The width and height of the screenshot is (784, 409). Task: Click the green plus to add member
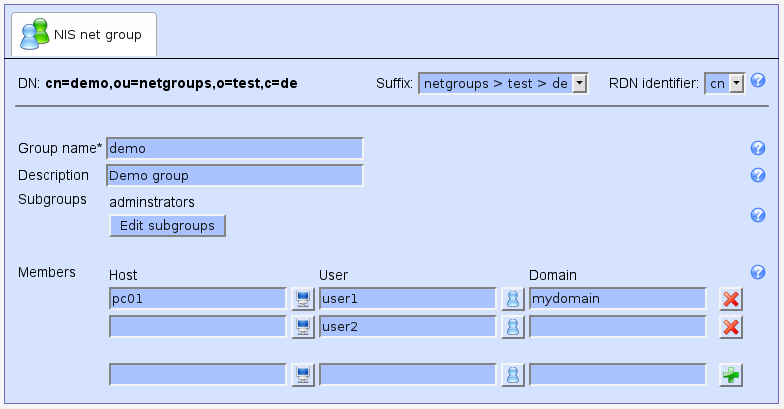(731, 375)
